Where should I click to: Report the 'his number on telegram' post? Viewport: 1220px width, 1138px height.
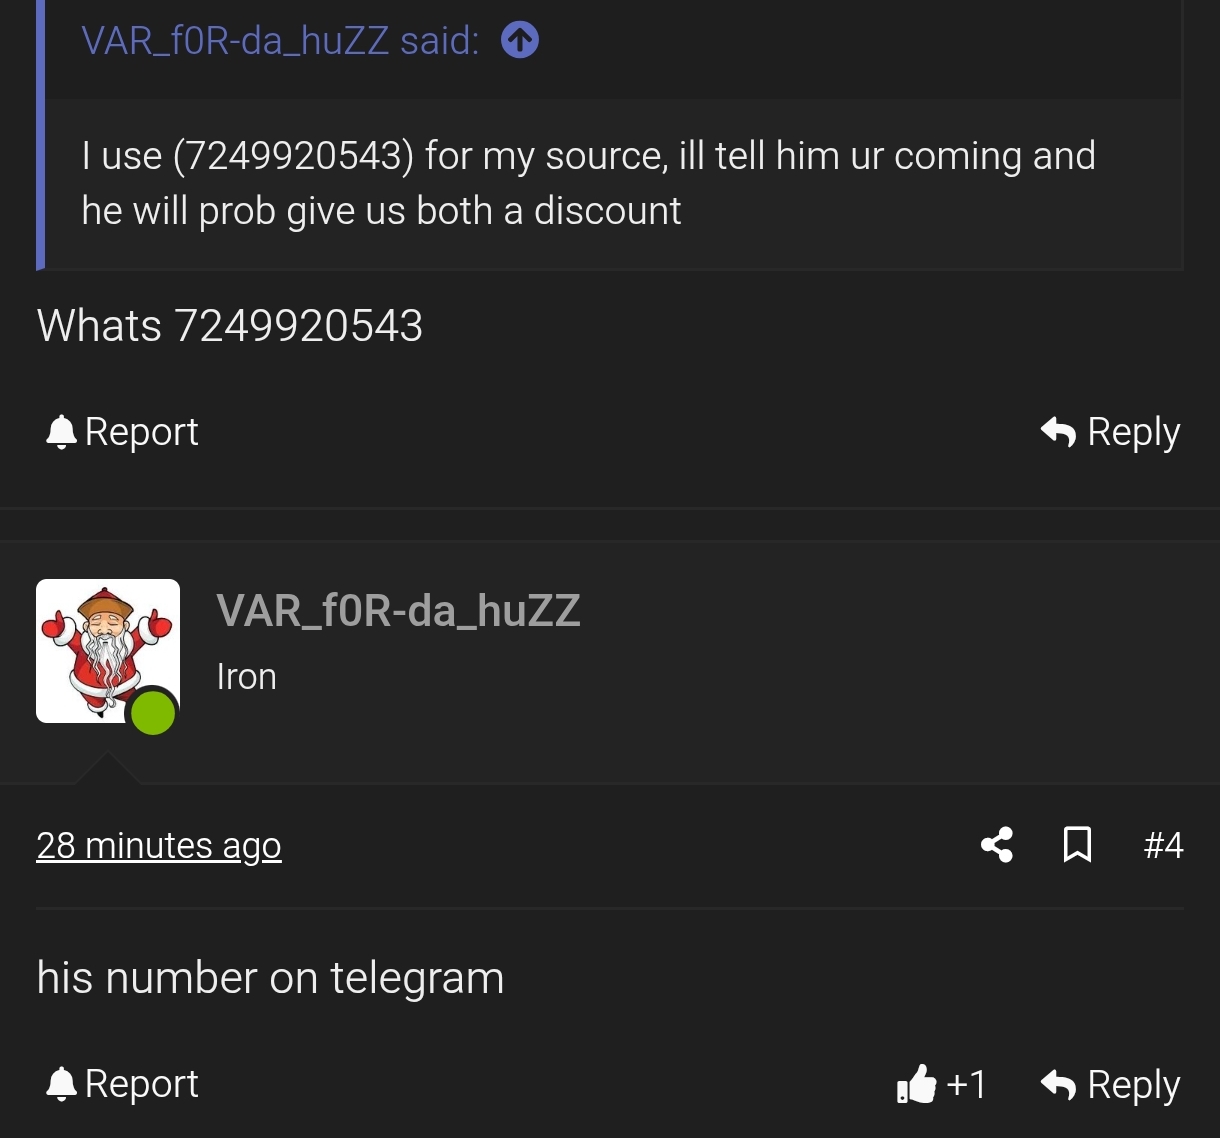click(122, 1084)
